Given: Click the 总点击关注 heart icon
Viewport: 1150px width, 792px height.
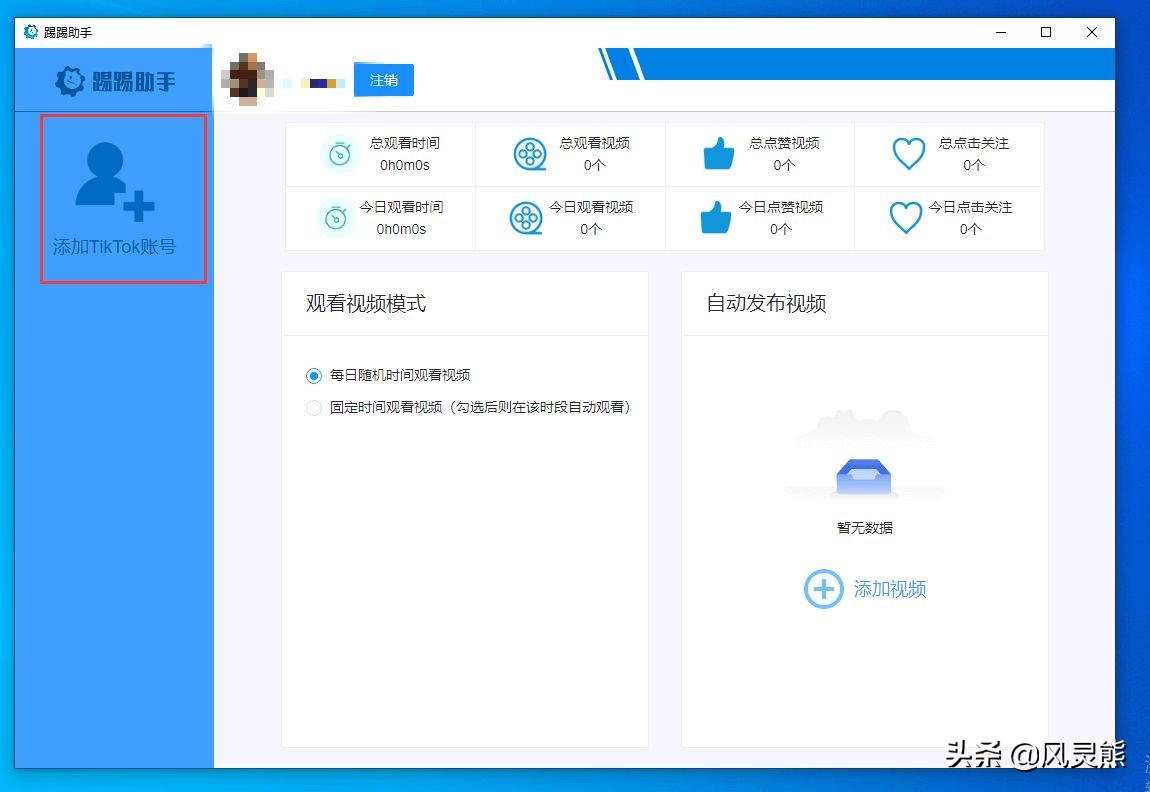Looking at the screenshot, I should click(x=908, y=154).
